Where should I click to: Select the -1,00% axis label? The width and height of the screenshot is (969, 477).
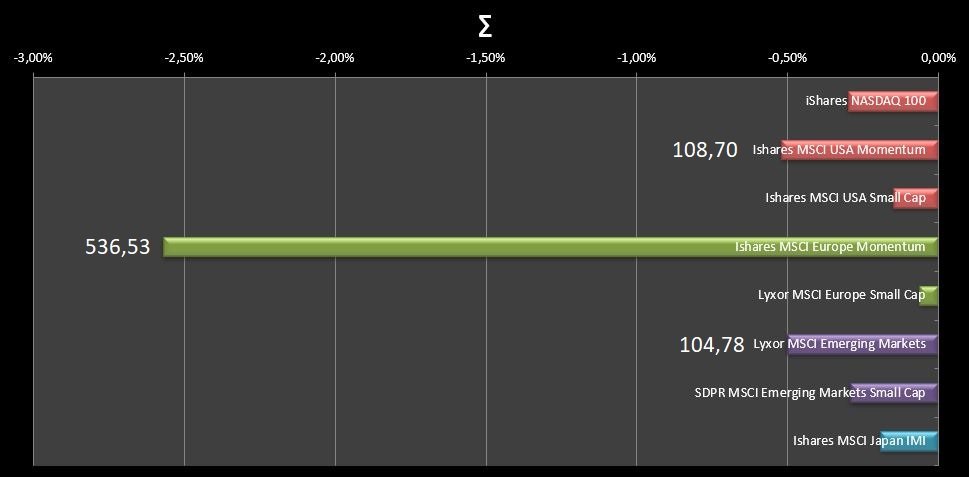(x=637, y=57)
